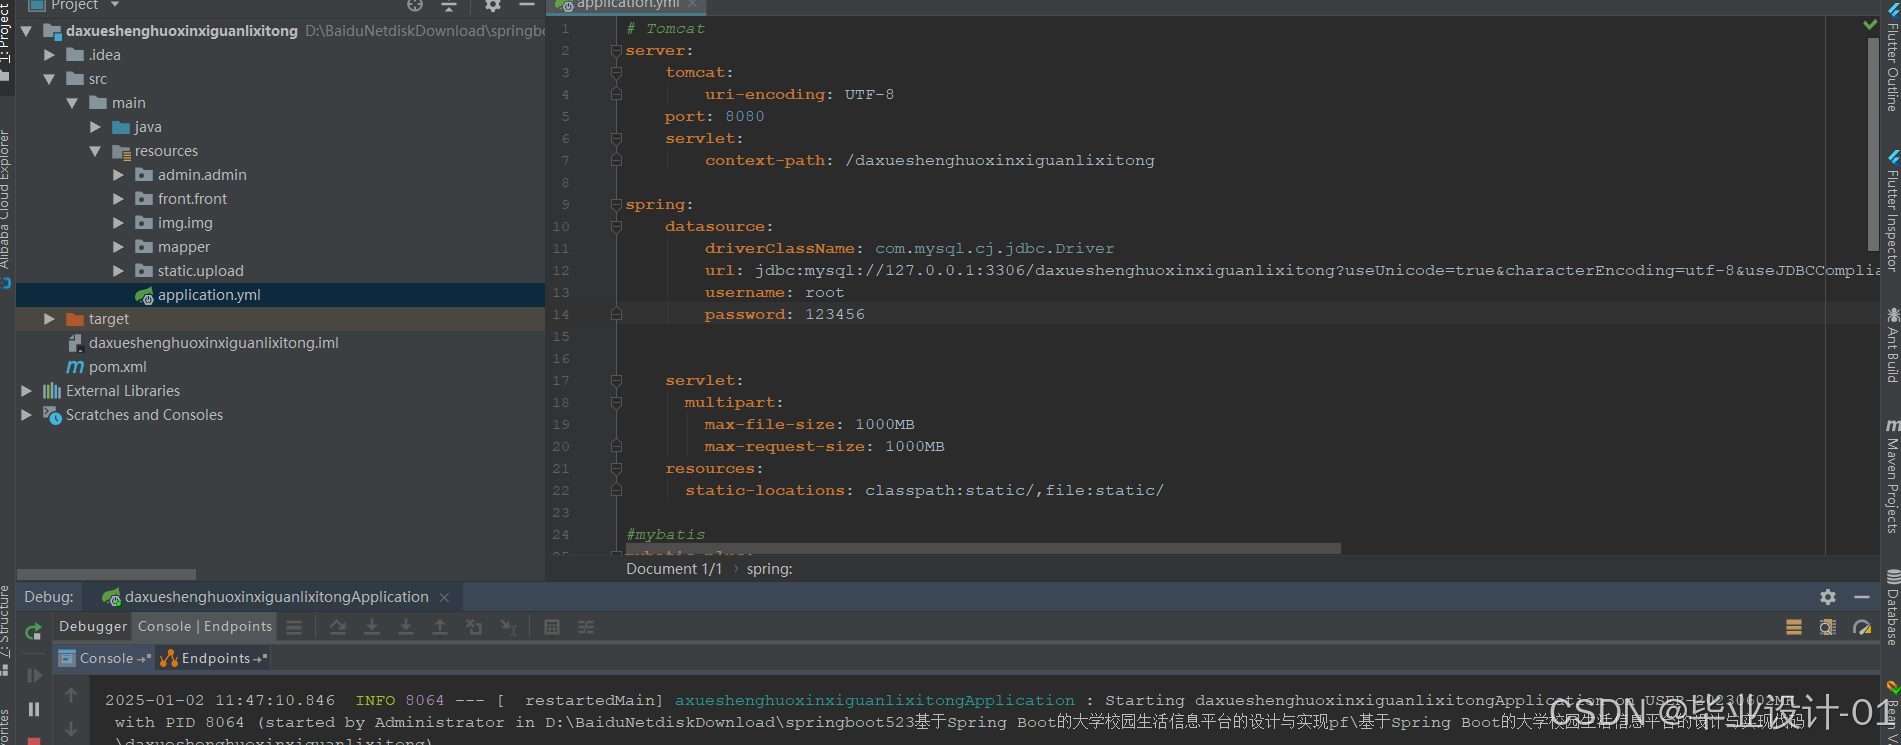The image size is (1901, 745).
Task: Expand Scratches and Consoles node
Action: pos(27,415)
